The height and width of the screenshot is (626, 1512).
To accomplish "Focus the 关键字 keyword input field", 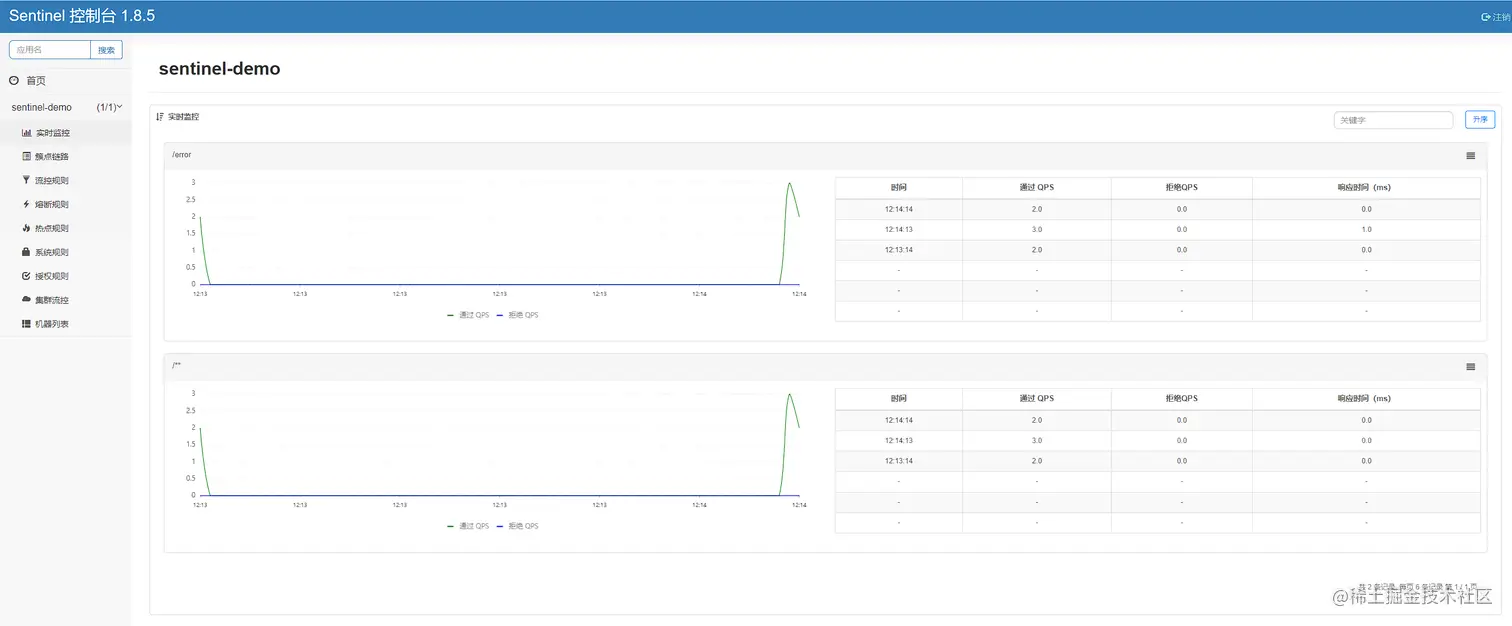I will [x=1393, y=120].
